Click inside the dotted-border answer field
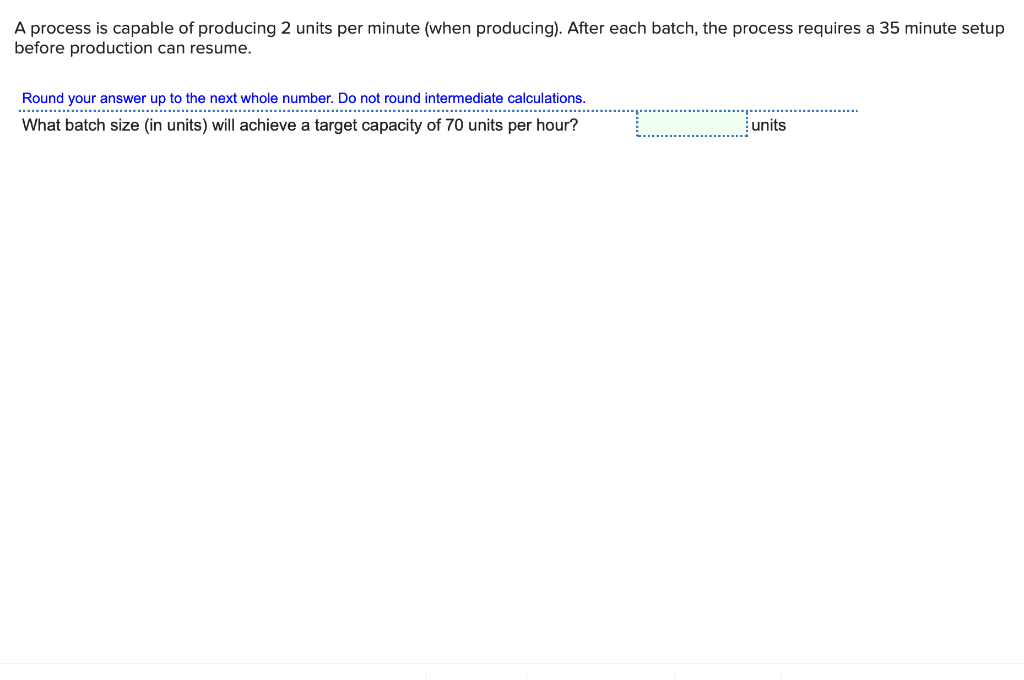This screenshot has height=680, width=1024. point(691,124)
